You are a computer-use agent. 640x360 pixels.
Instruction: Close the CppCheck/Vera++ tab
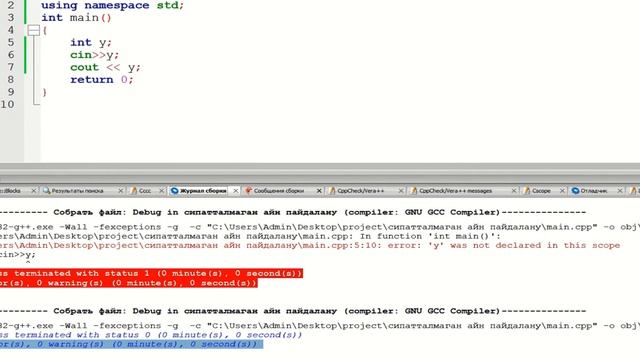[401, 191]
